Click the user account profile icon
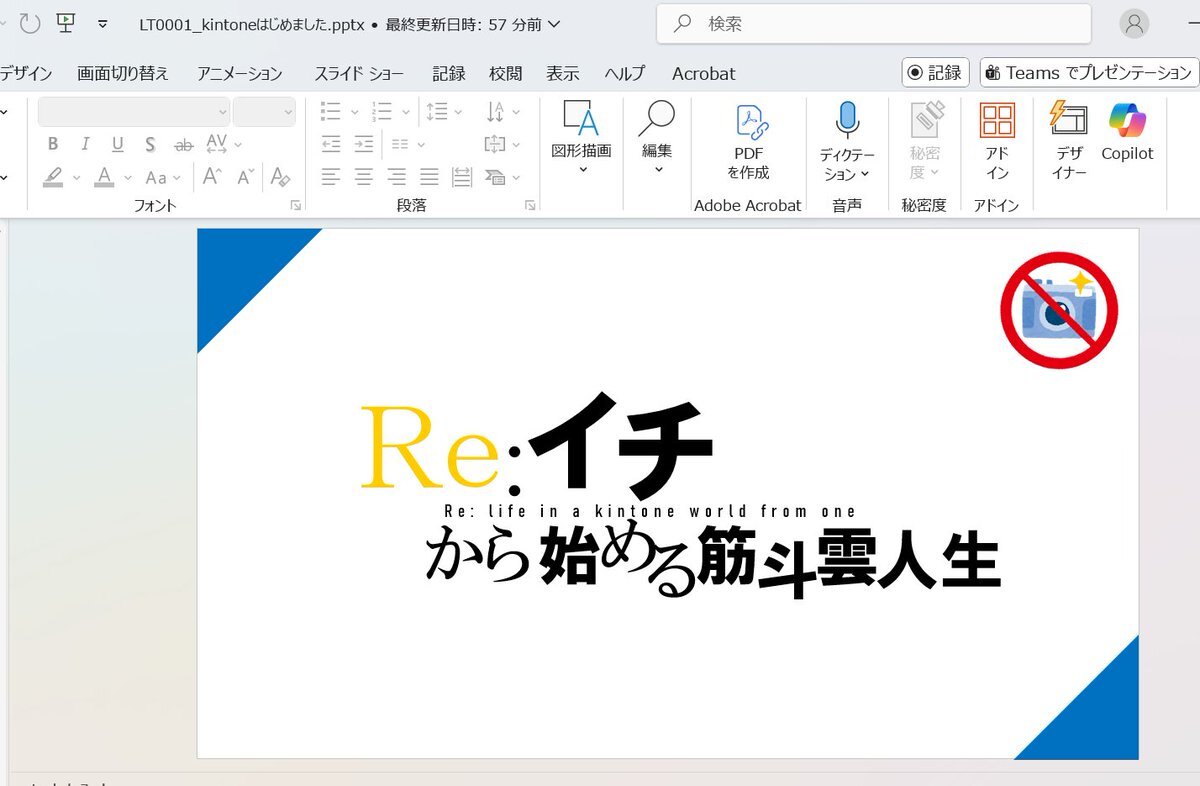The width and height of the screenshot is (1200, 786). (x=1134, y=24)
